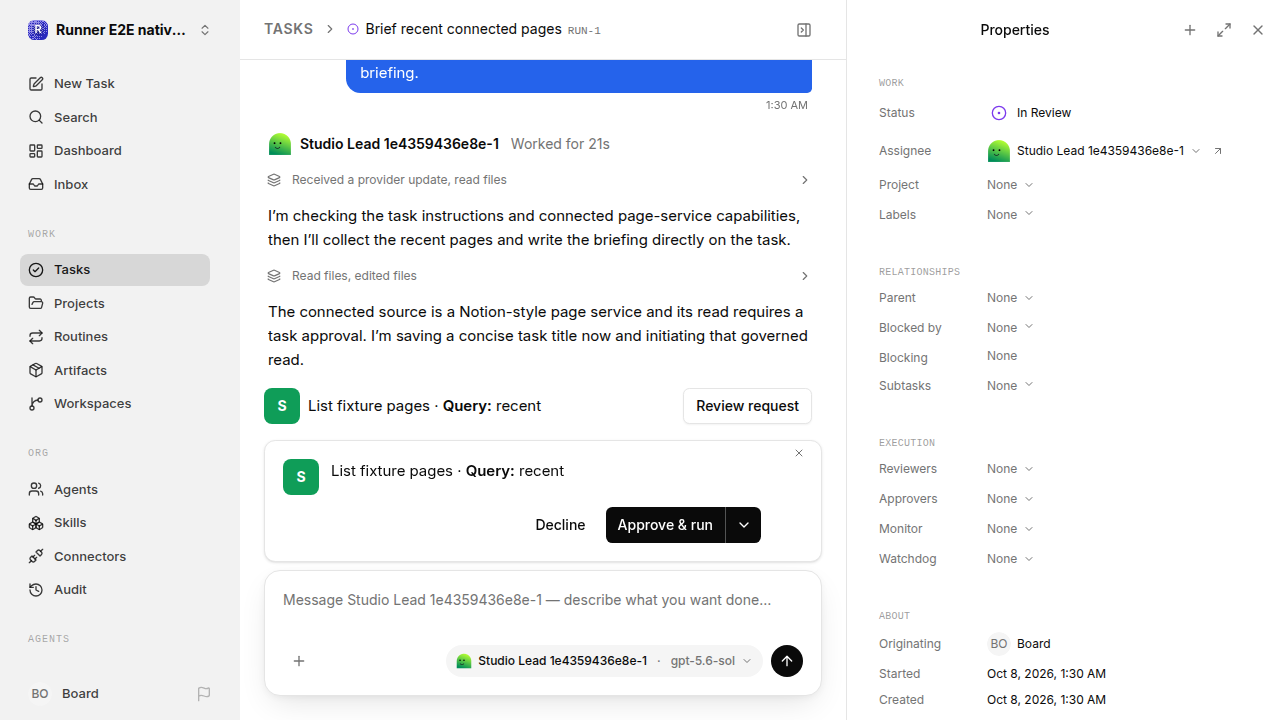Viewport: 1280px width, 720px height.
Task: Click the TASKS breadcrumb link
Action: 288,30
